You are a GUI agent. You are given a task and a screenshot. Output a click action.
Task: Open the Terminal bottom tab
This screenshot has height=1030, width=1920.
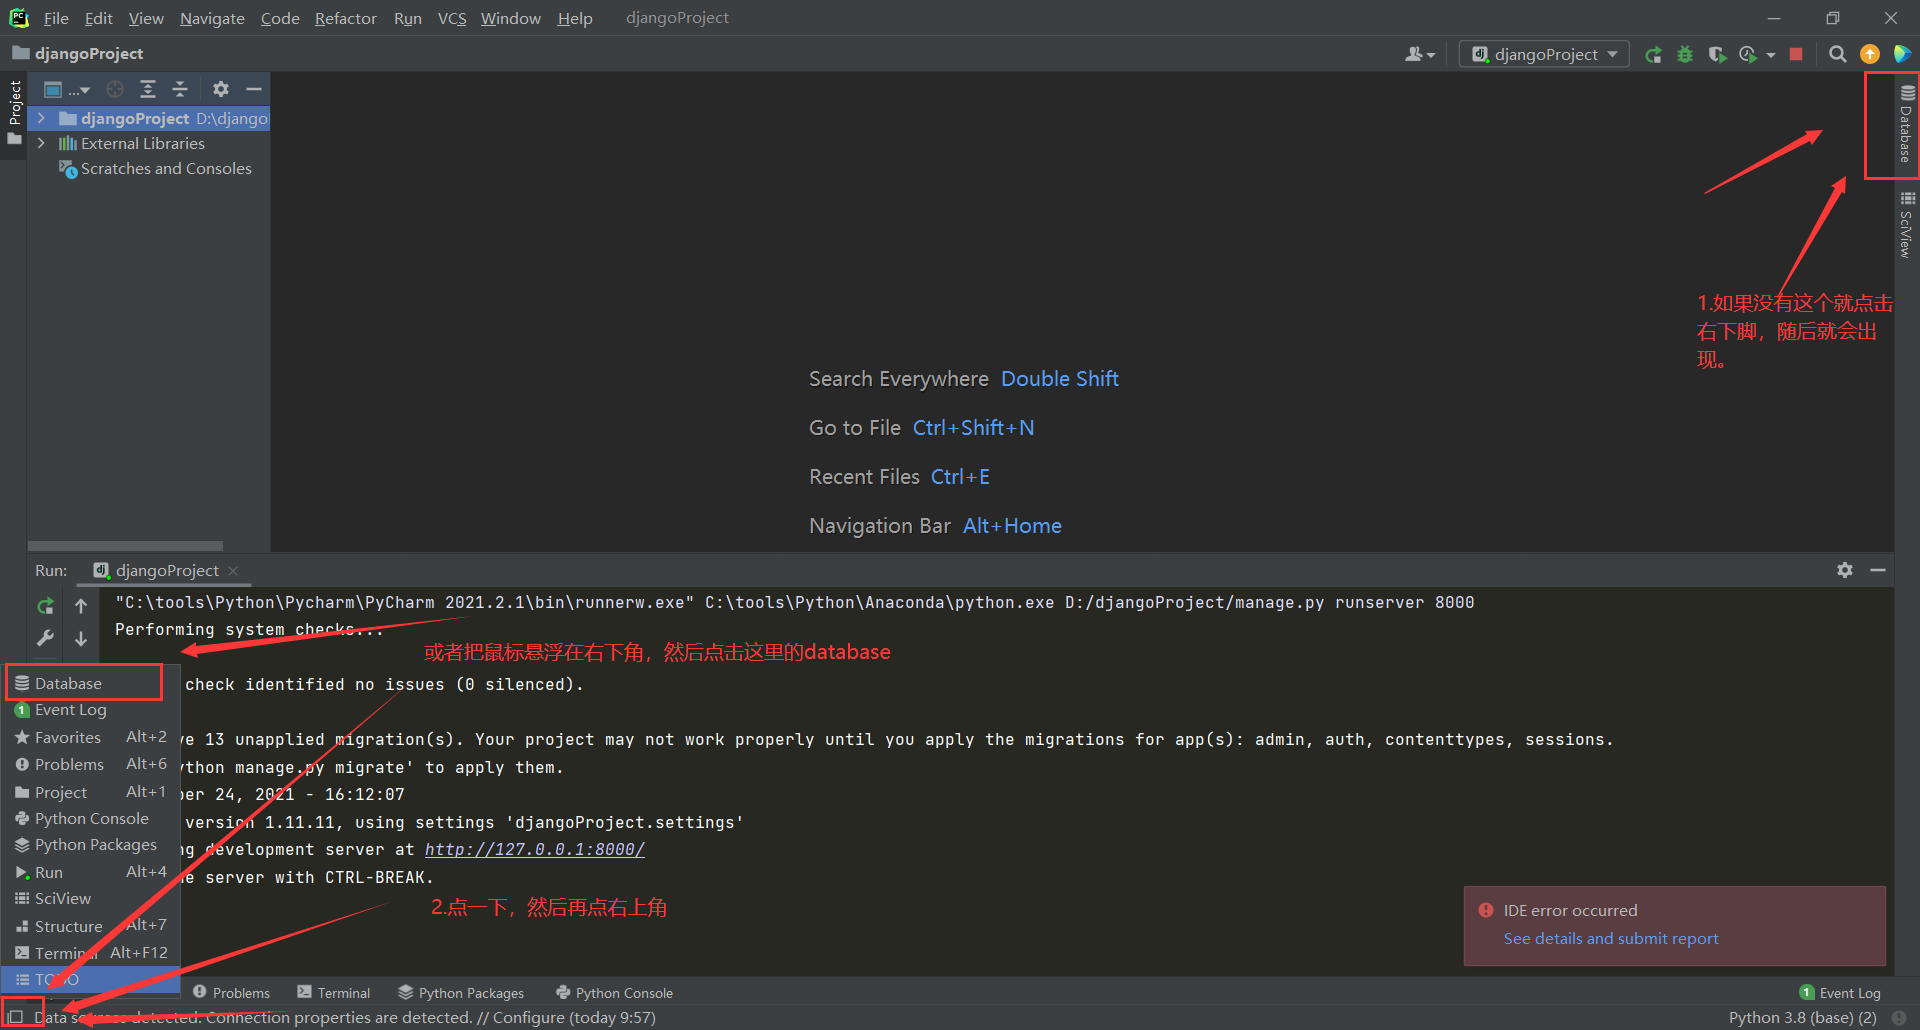point(334,993)
